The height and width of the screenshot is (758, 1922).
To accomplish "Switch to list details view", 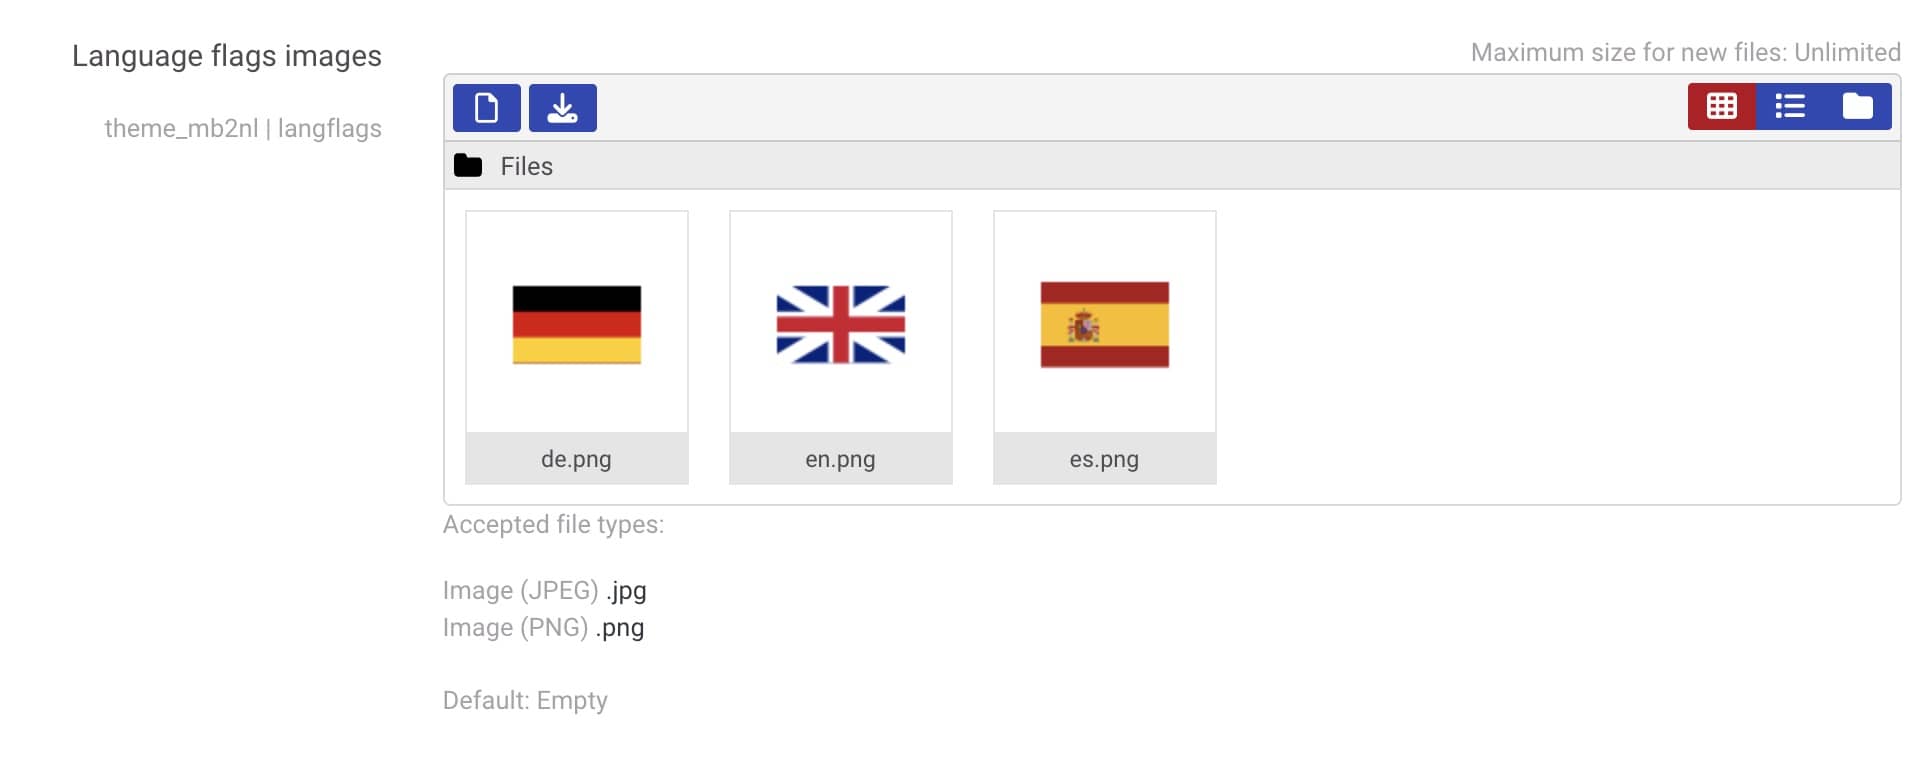I will coord(1789,106).
